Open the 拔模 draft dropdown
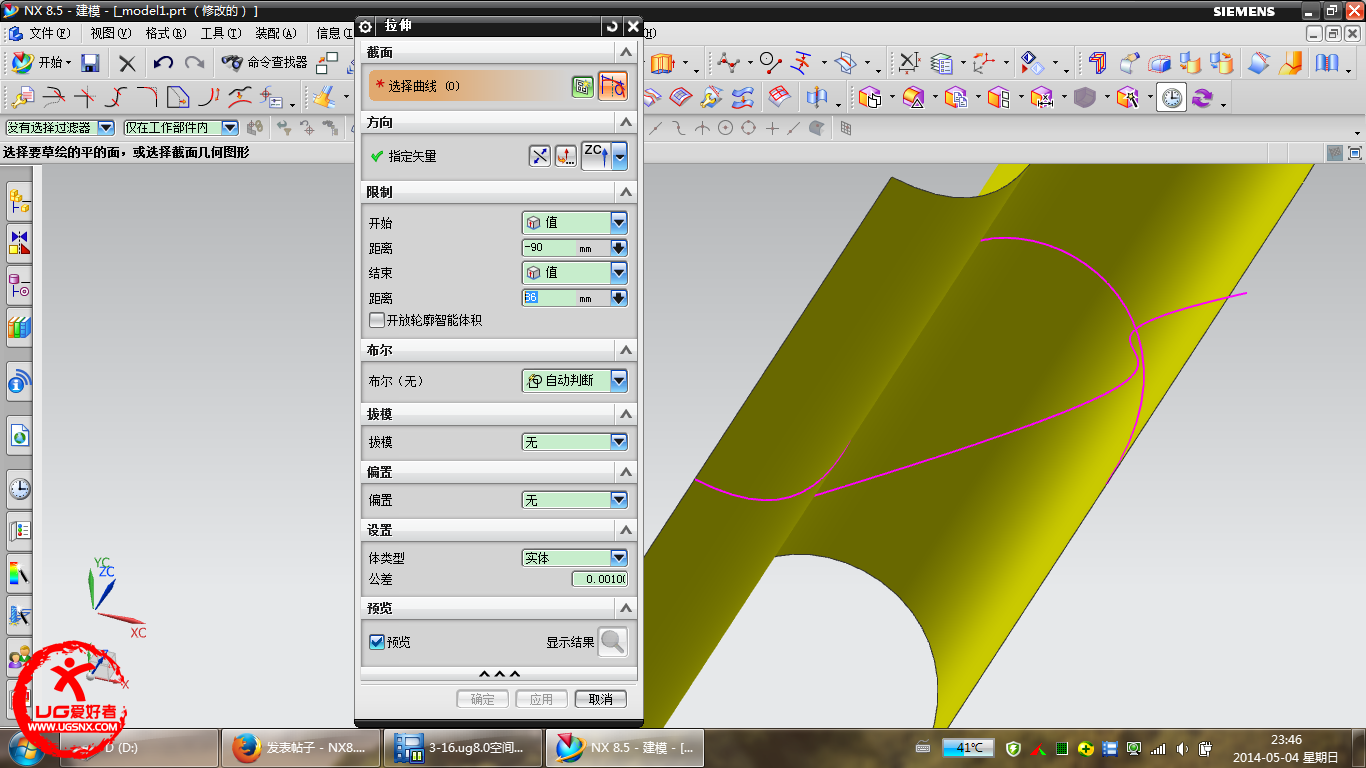1366x768 pixels. (x=575, y=441)
